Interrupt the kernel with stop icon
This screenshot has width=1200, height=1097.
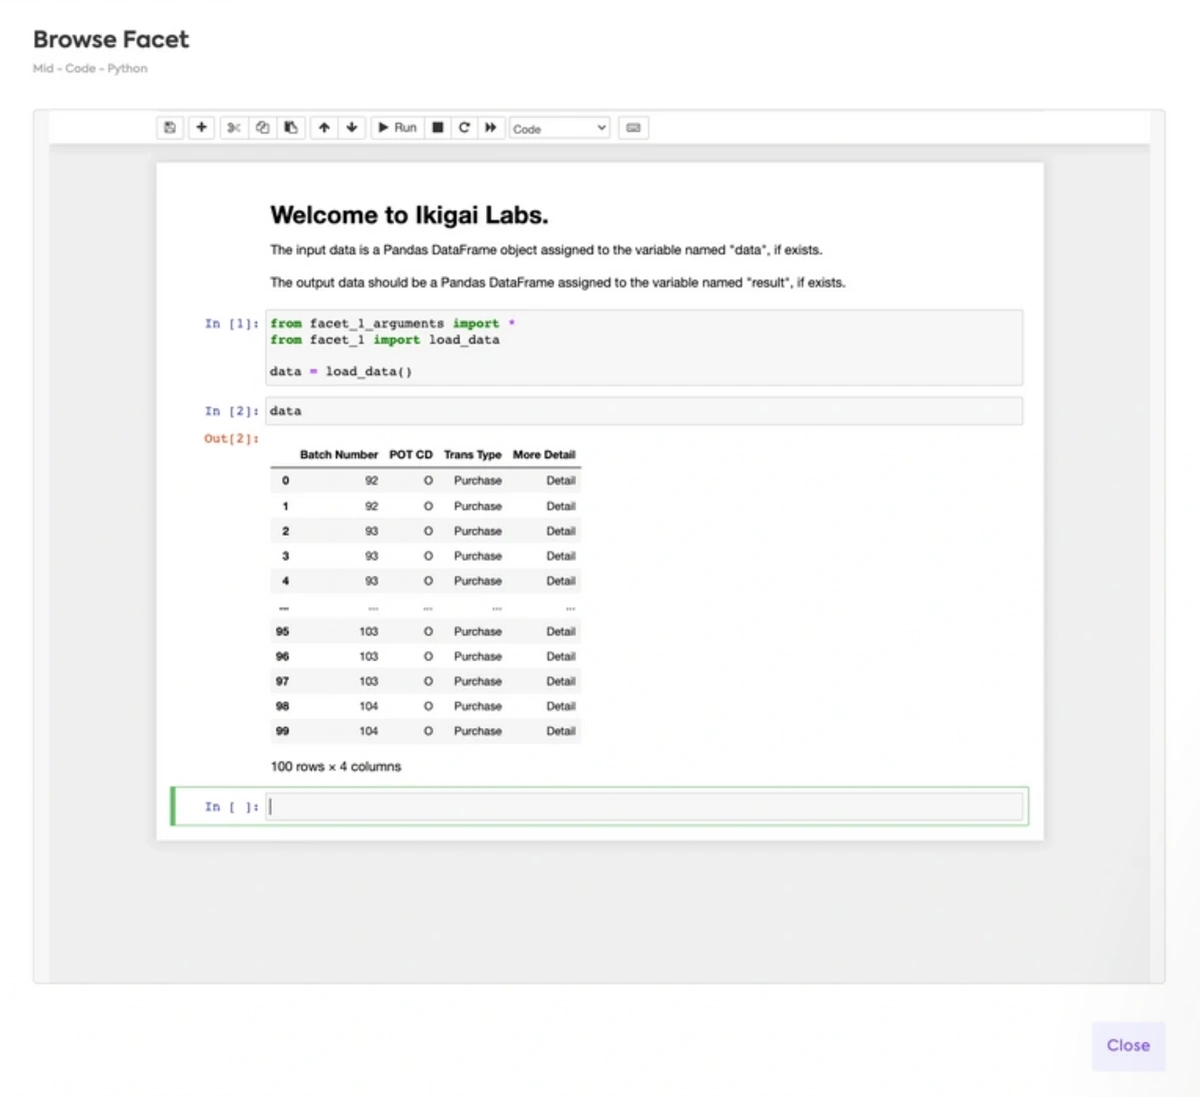[x=438, y=128]
